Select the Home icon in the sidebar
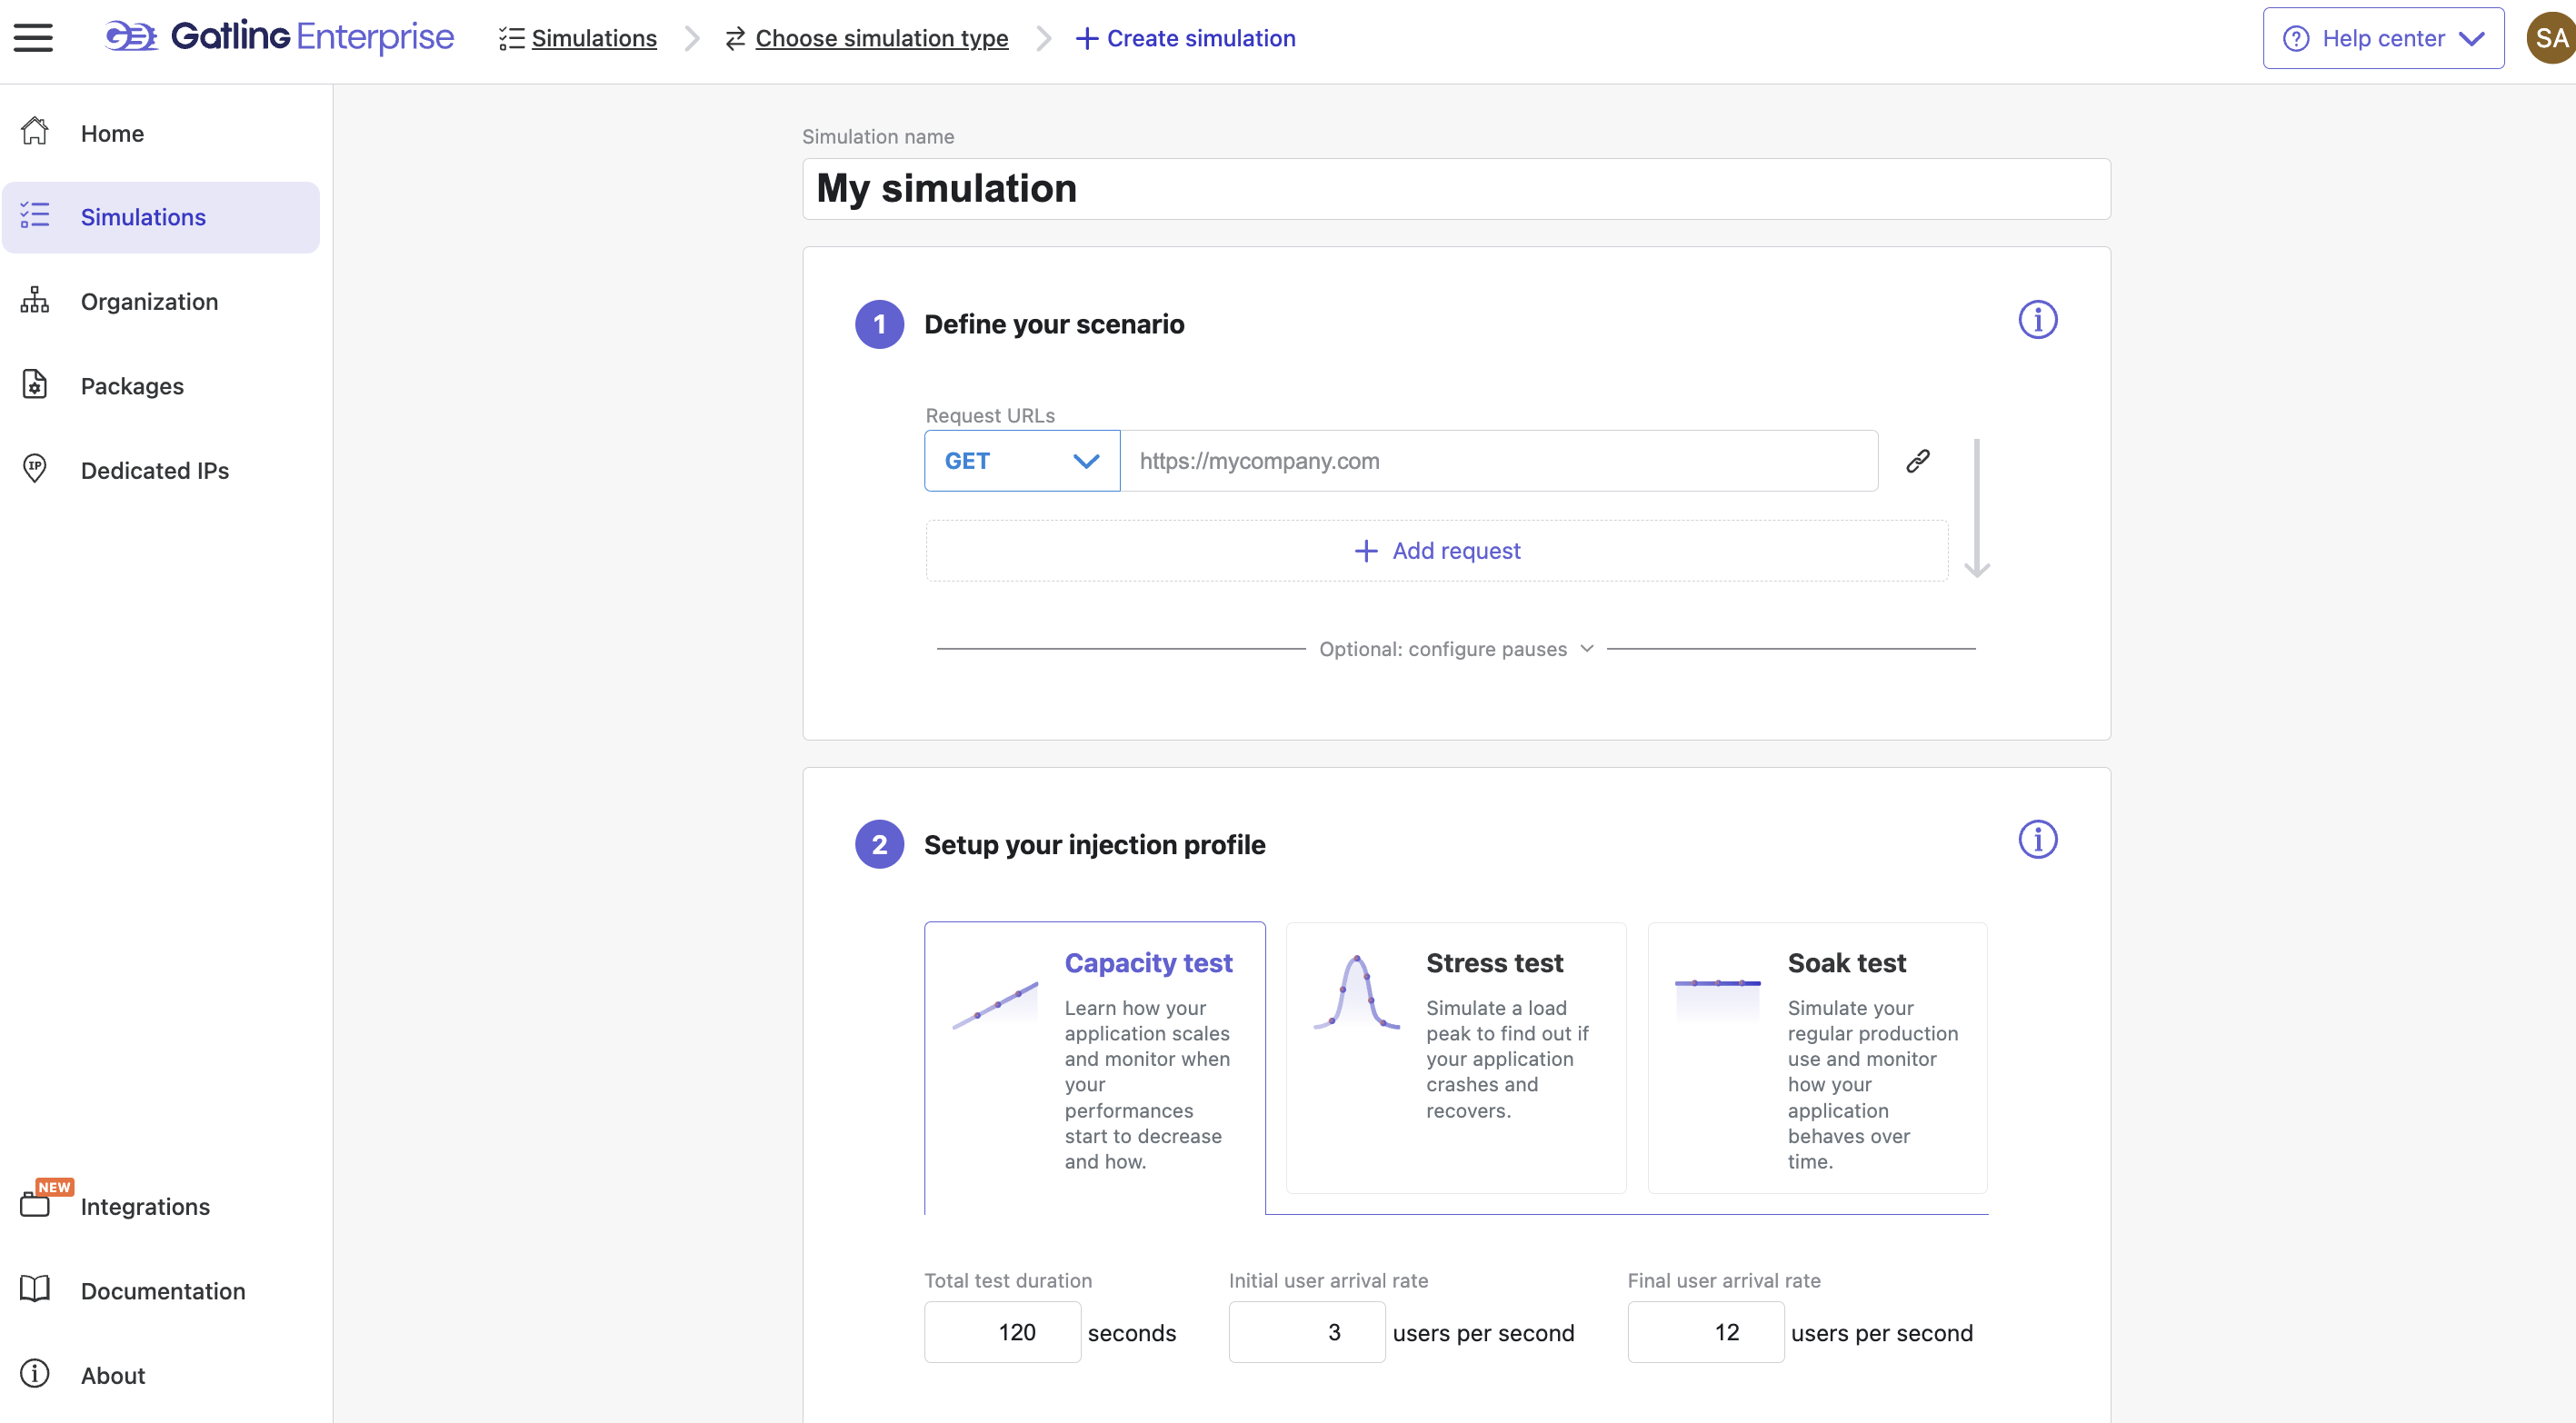 34,131
